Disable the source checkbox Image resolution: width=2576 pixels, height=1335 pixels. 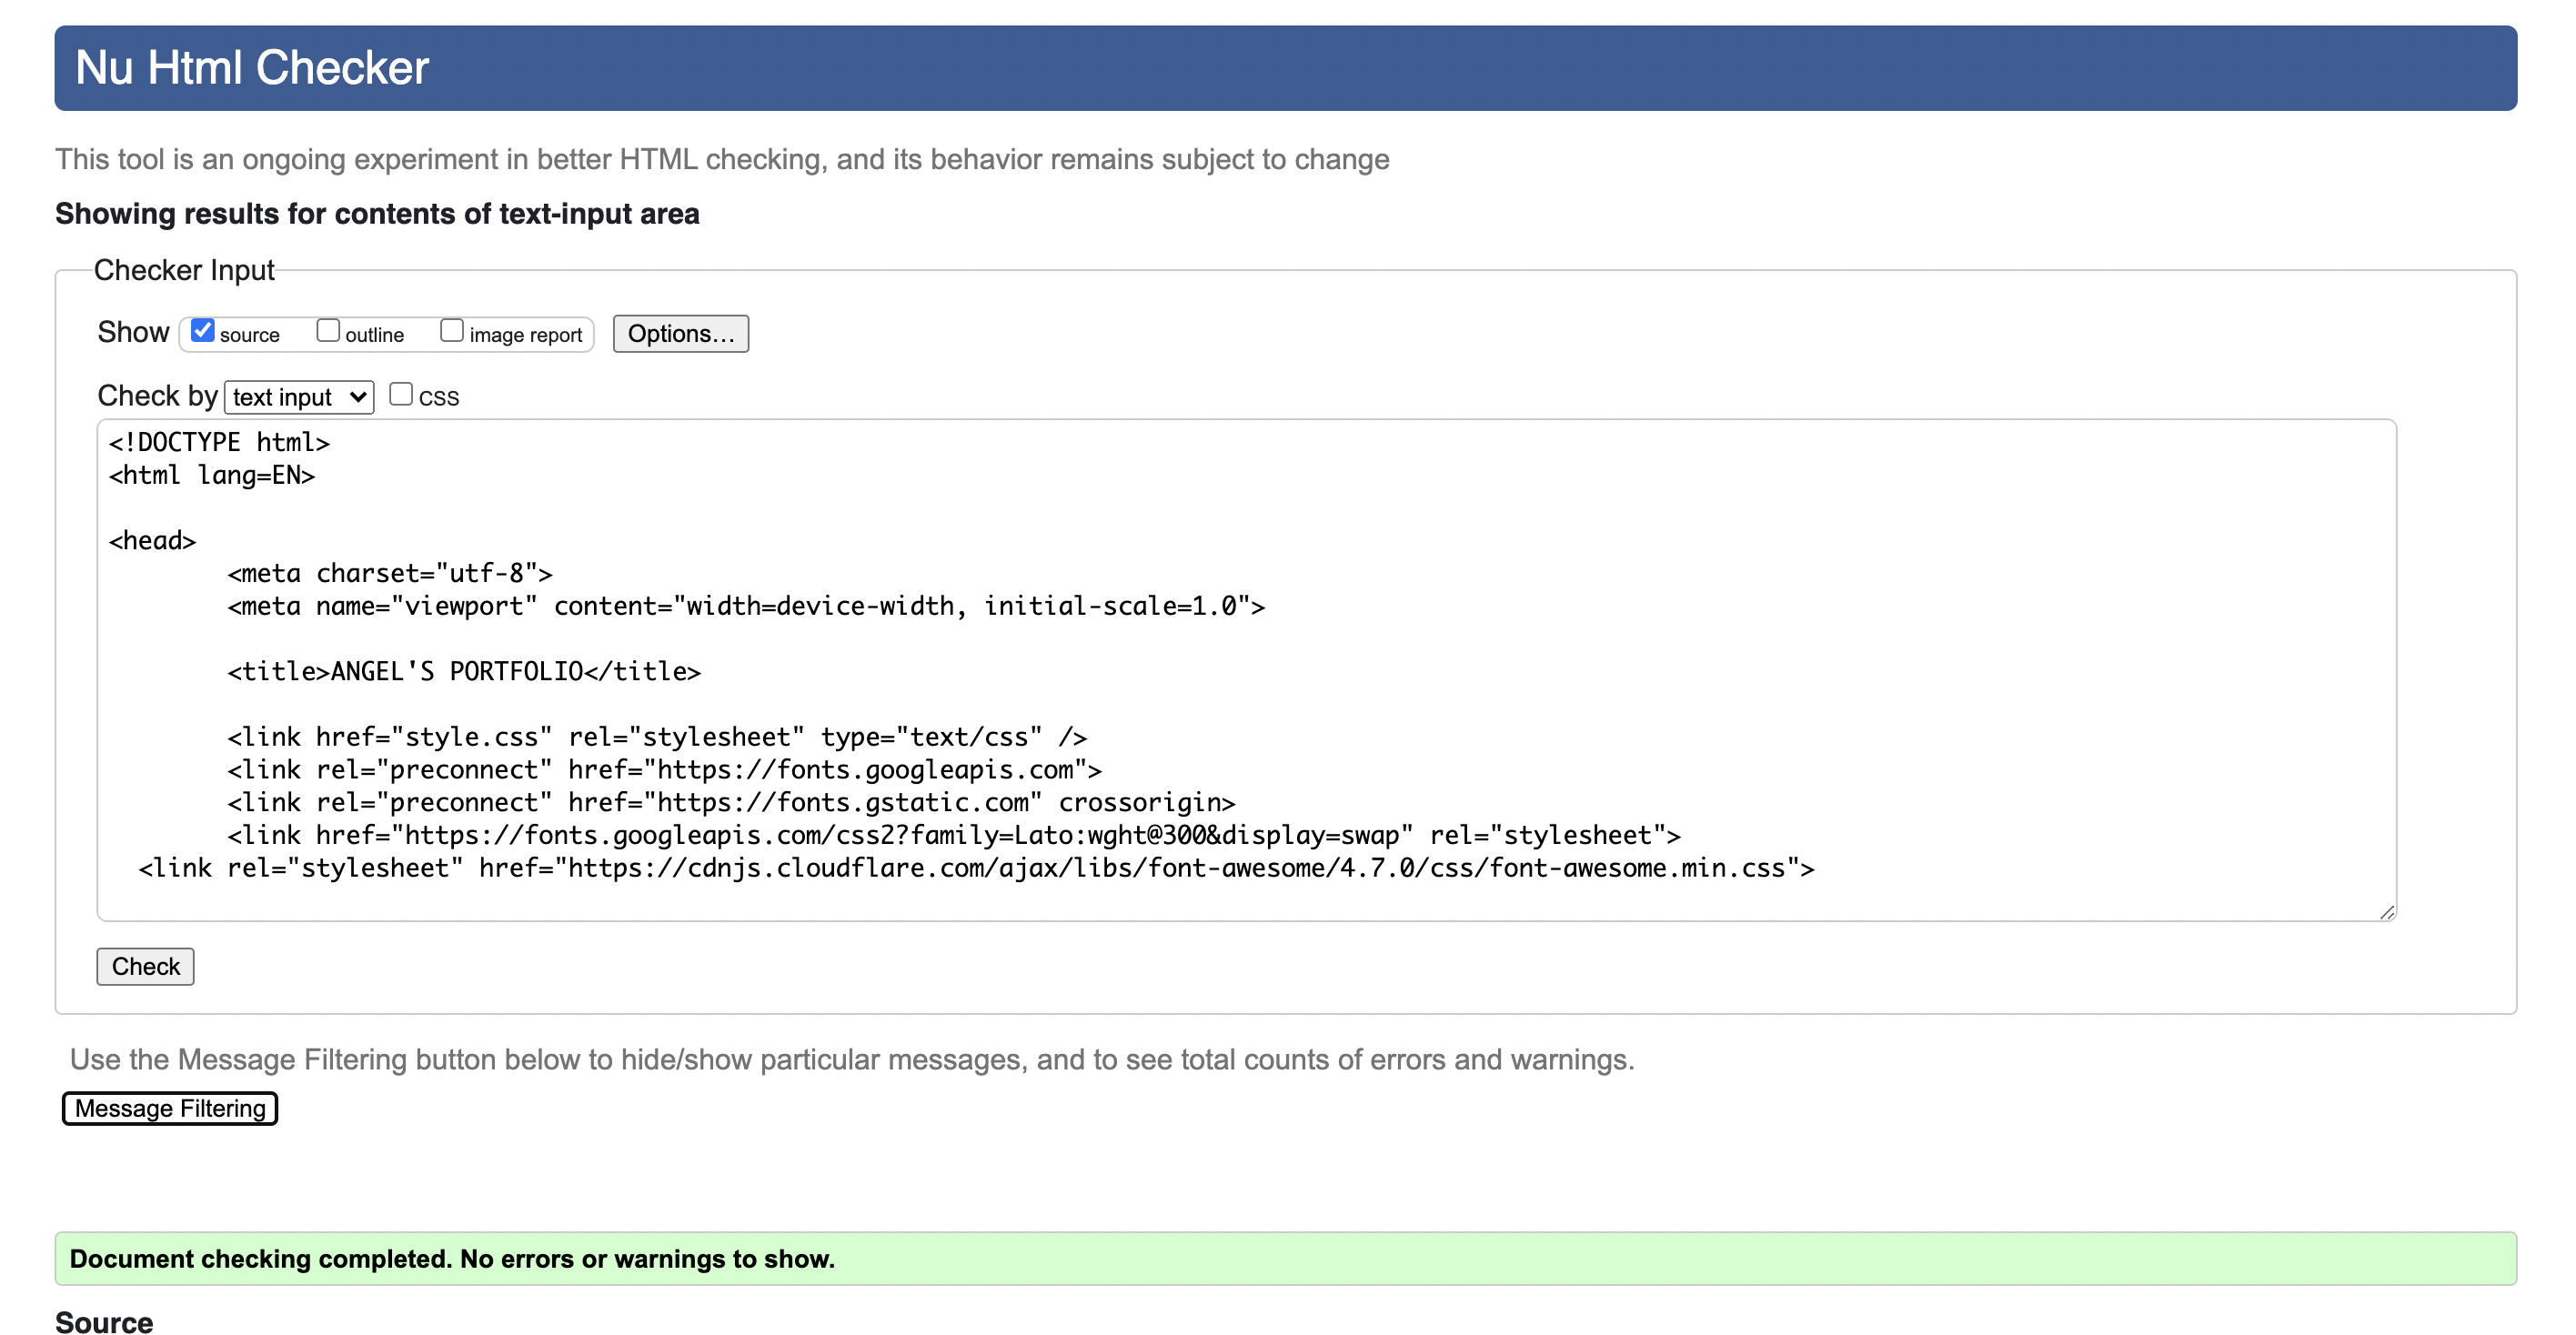202,329
